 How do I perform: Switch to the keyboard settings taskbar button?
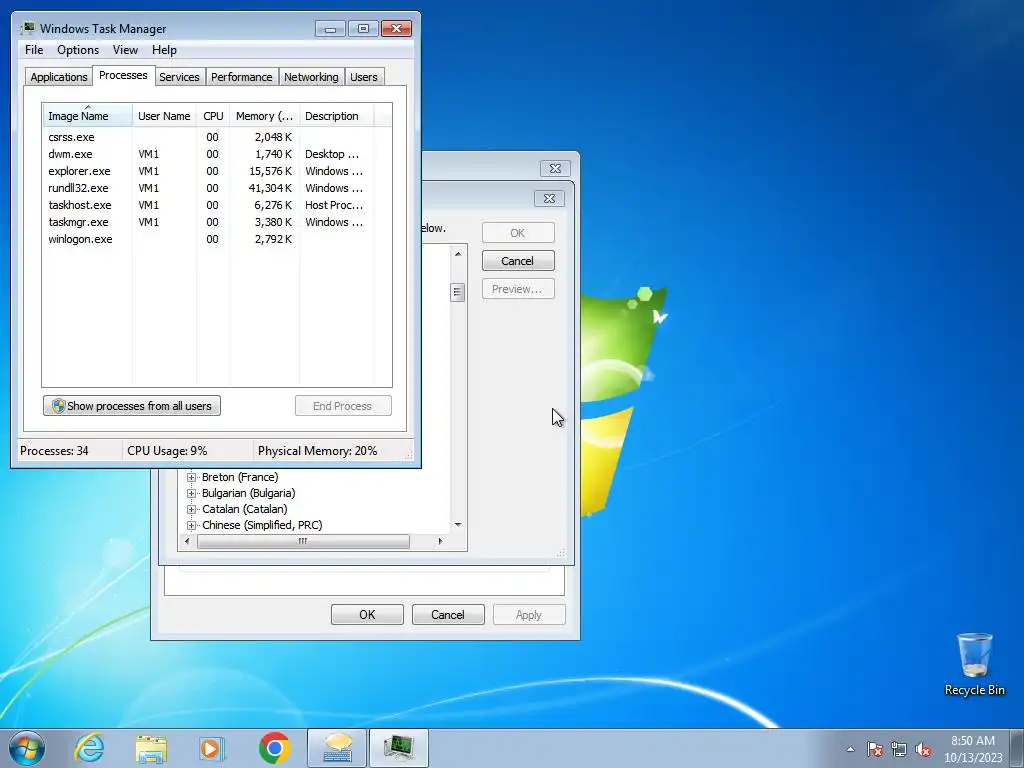tap(337, 748)
